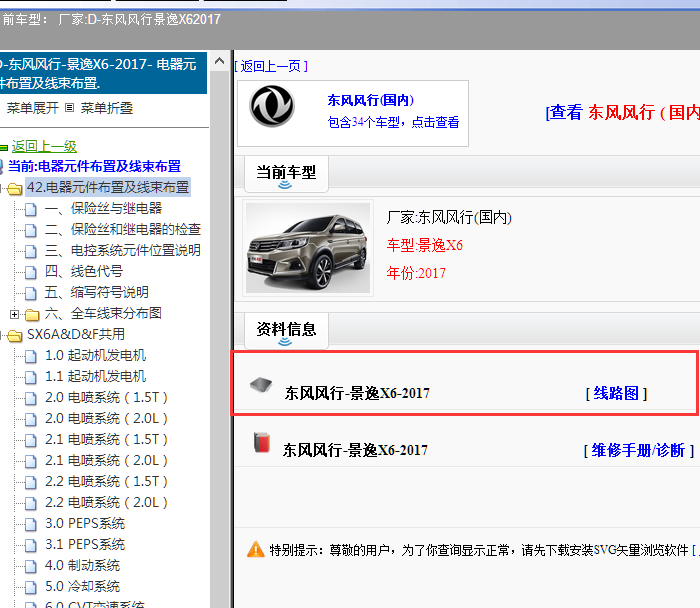Image resolution: width=700 pixels, height=608 pixels.
Task: Click the 查看 东风风行 red header link
Action: (622, 112)
